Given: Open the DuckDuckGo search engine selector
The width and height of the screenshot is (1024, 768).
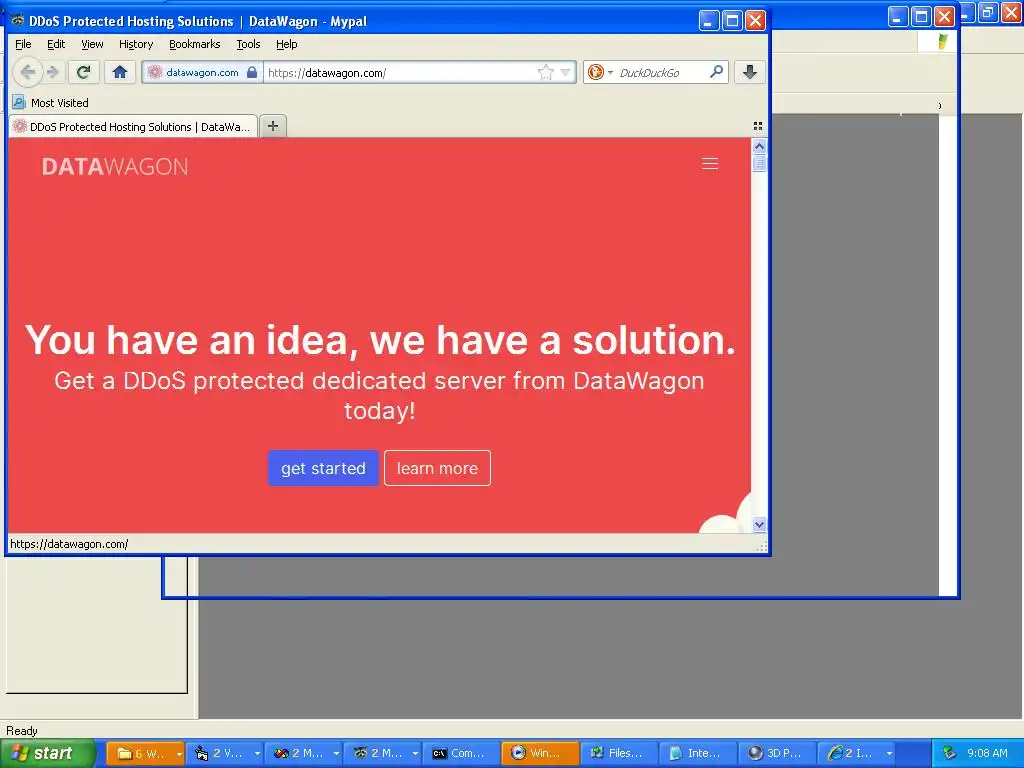Looking at the screenshot, I should (601, 72).
